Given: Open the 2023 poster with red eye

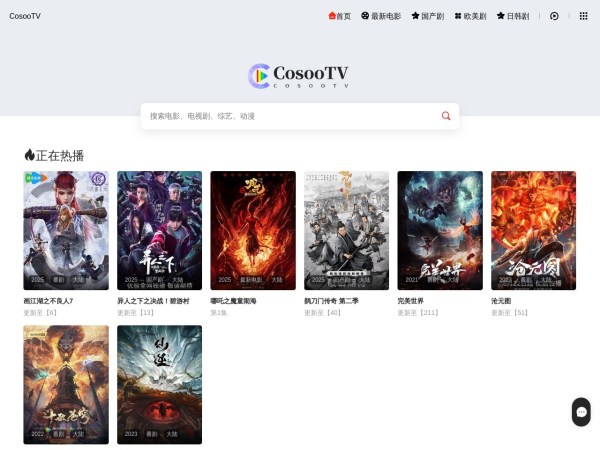Looking at the screenshot, I should pos(159,384).
